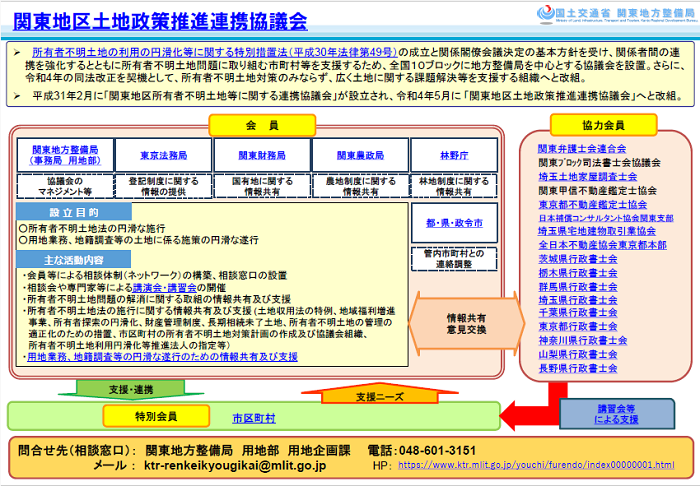Open the 都・県・政令市 link
Screen dimensions: 700x486
coord(454,223)
